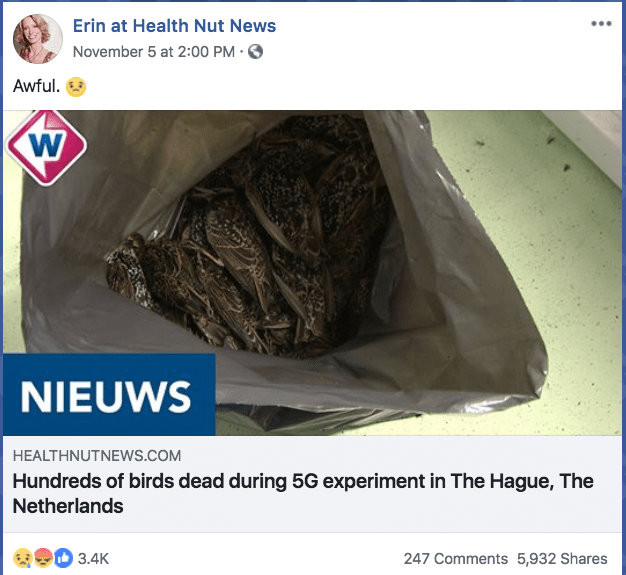The width and height of the screenshot is (626, 575).
Task: Click the word Netherlands in the headline
Action: [68, 506]
